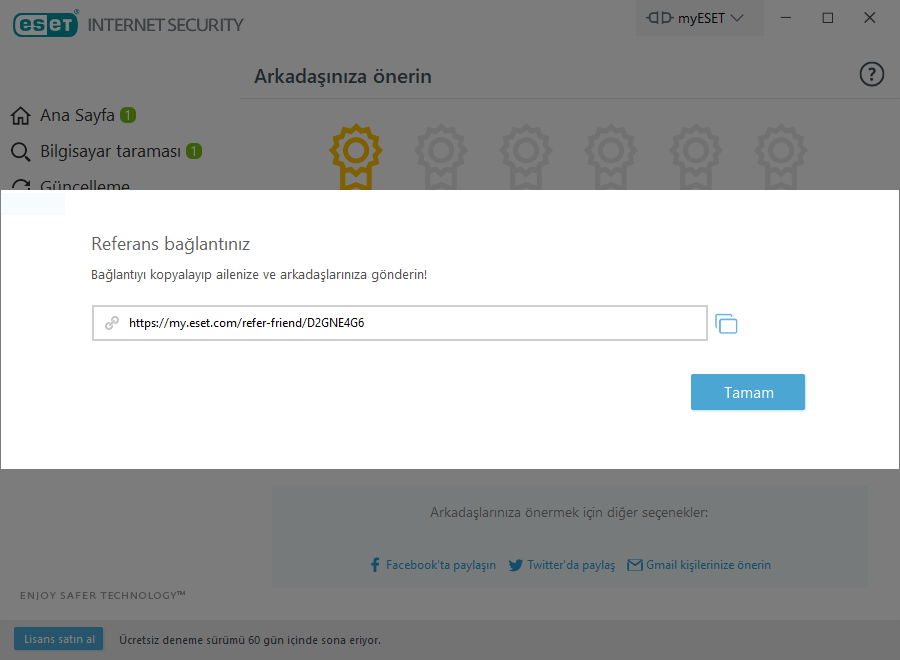Share via Facebook'ta paylaşın link
Screen dimensions: 900x660
pyautogui.click(x=441, y=565)
